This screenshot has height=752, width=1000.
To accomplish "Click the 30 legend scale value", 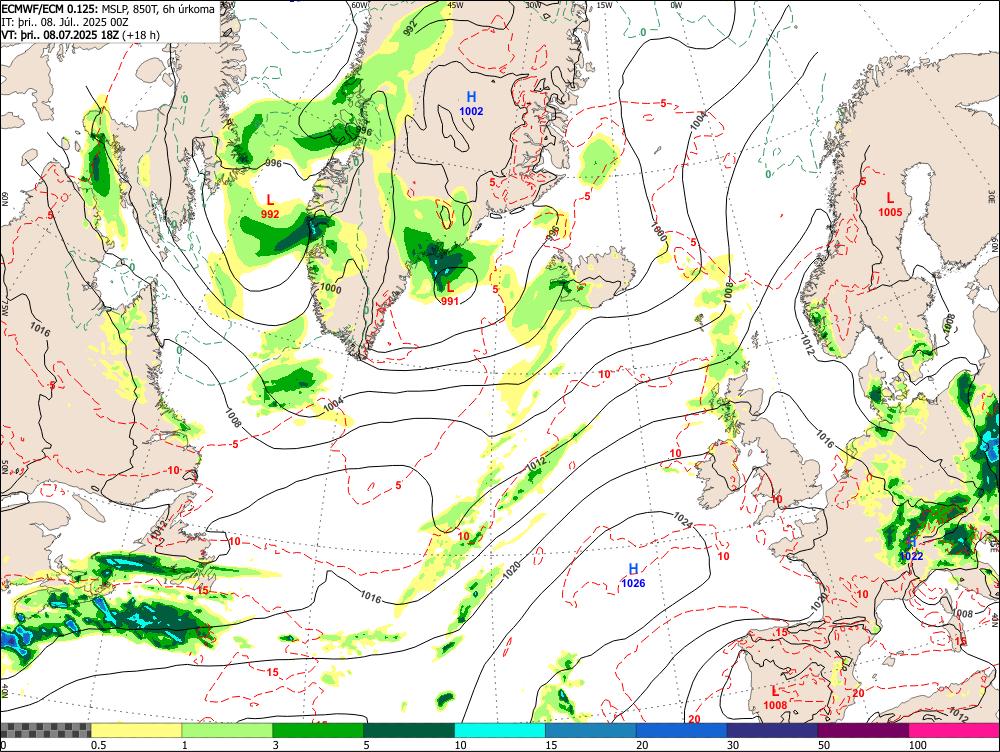I will [x=733, y=745].
